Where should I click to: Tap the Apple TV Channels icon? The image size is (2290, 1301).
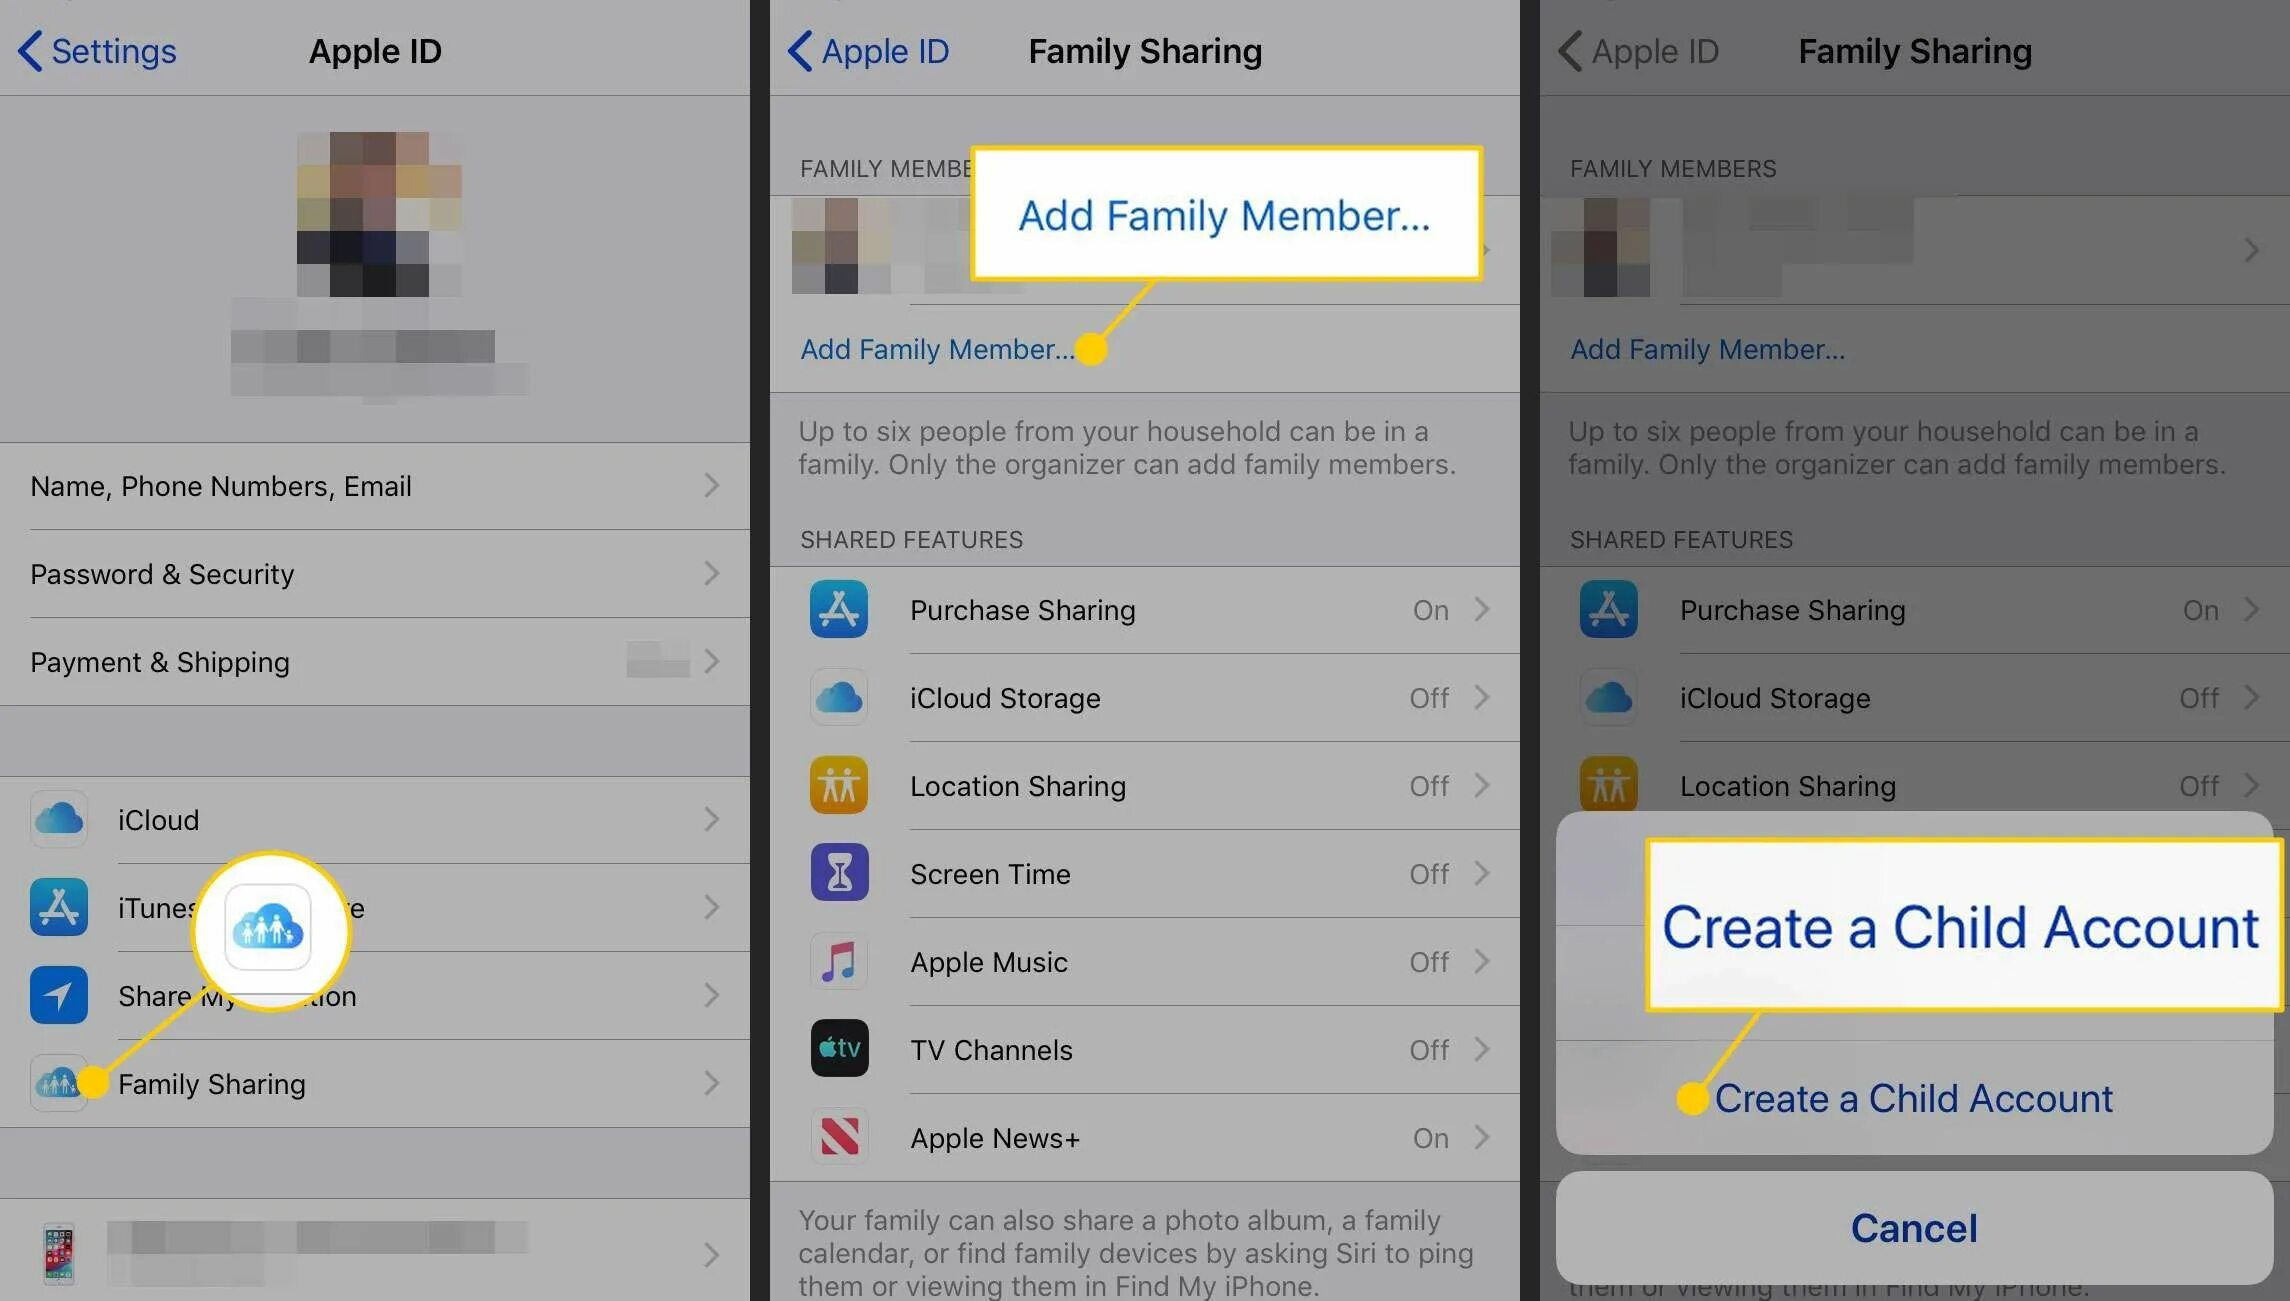[x=839, y=1049]
